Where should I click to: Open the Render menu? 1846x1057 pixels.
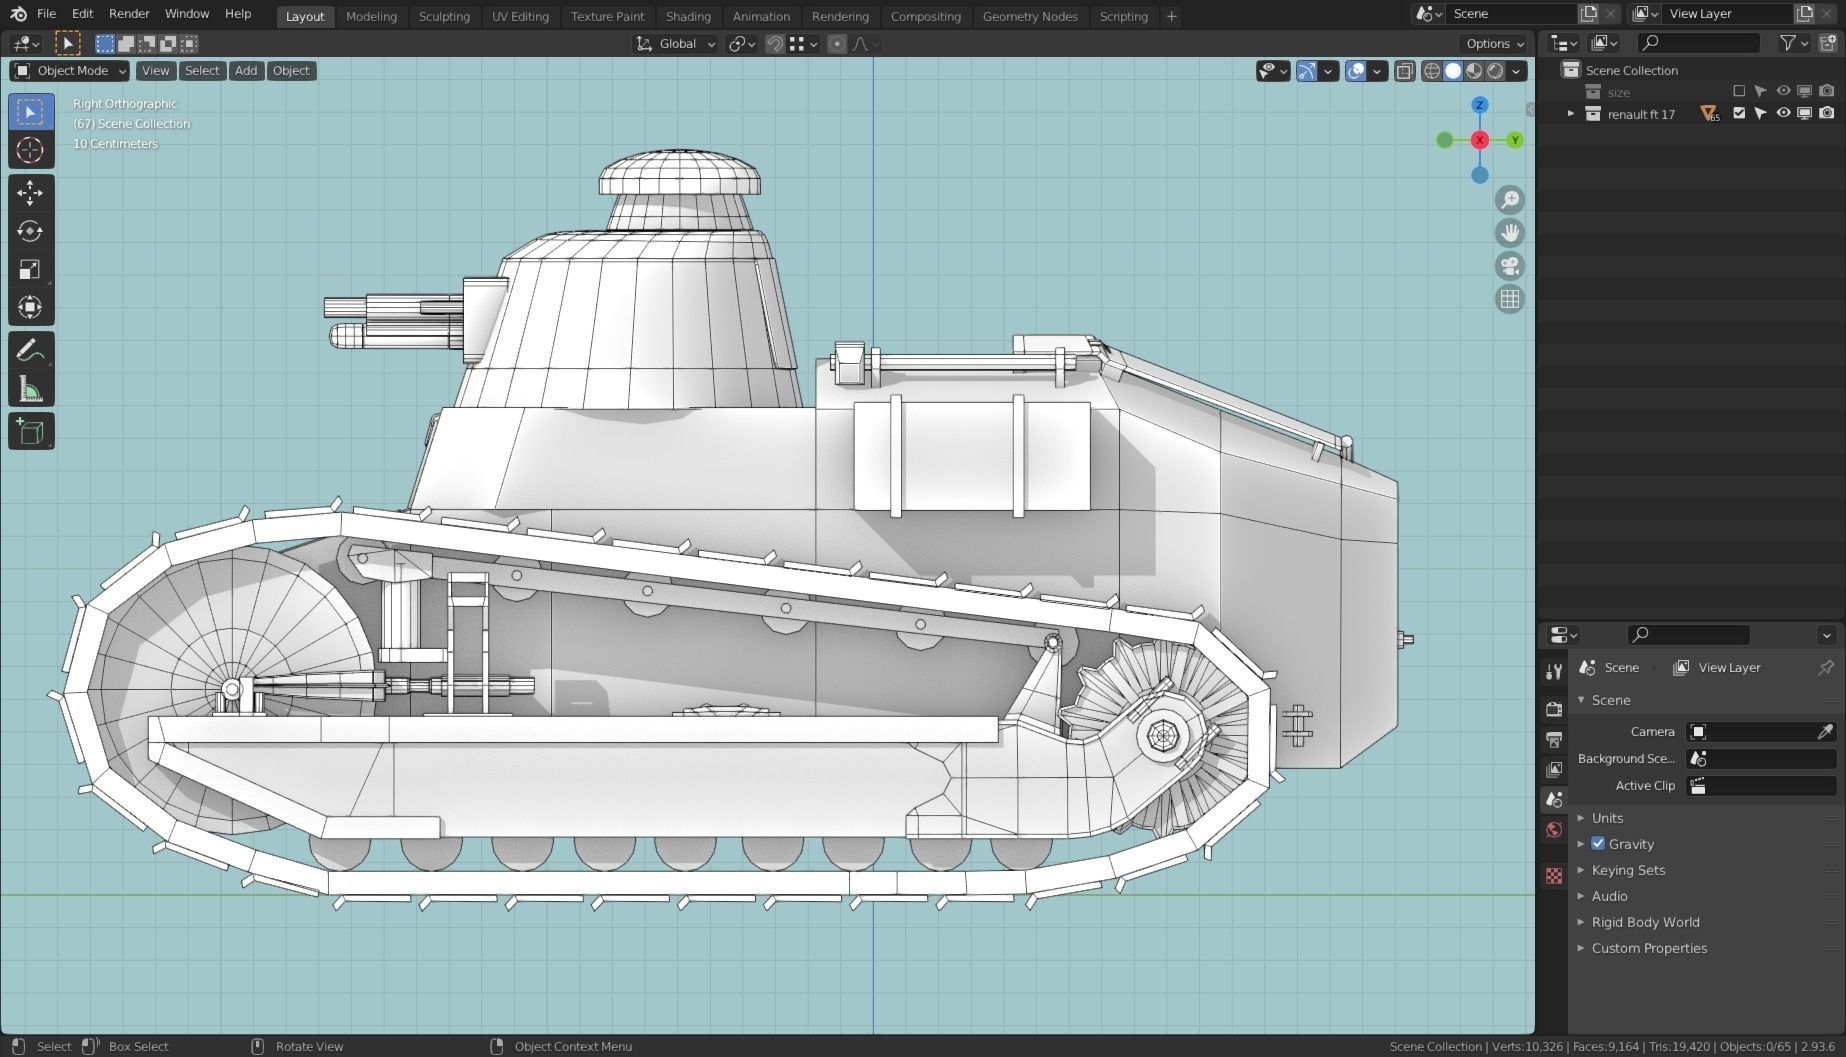[129, 14]
